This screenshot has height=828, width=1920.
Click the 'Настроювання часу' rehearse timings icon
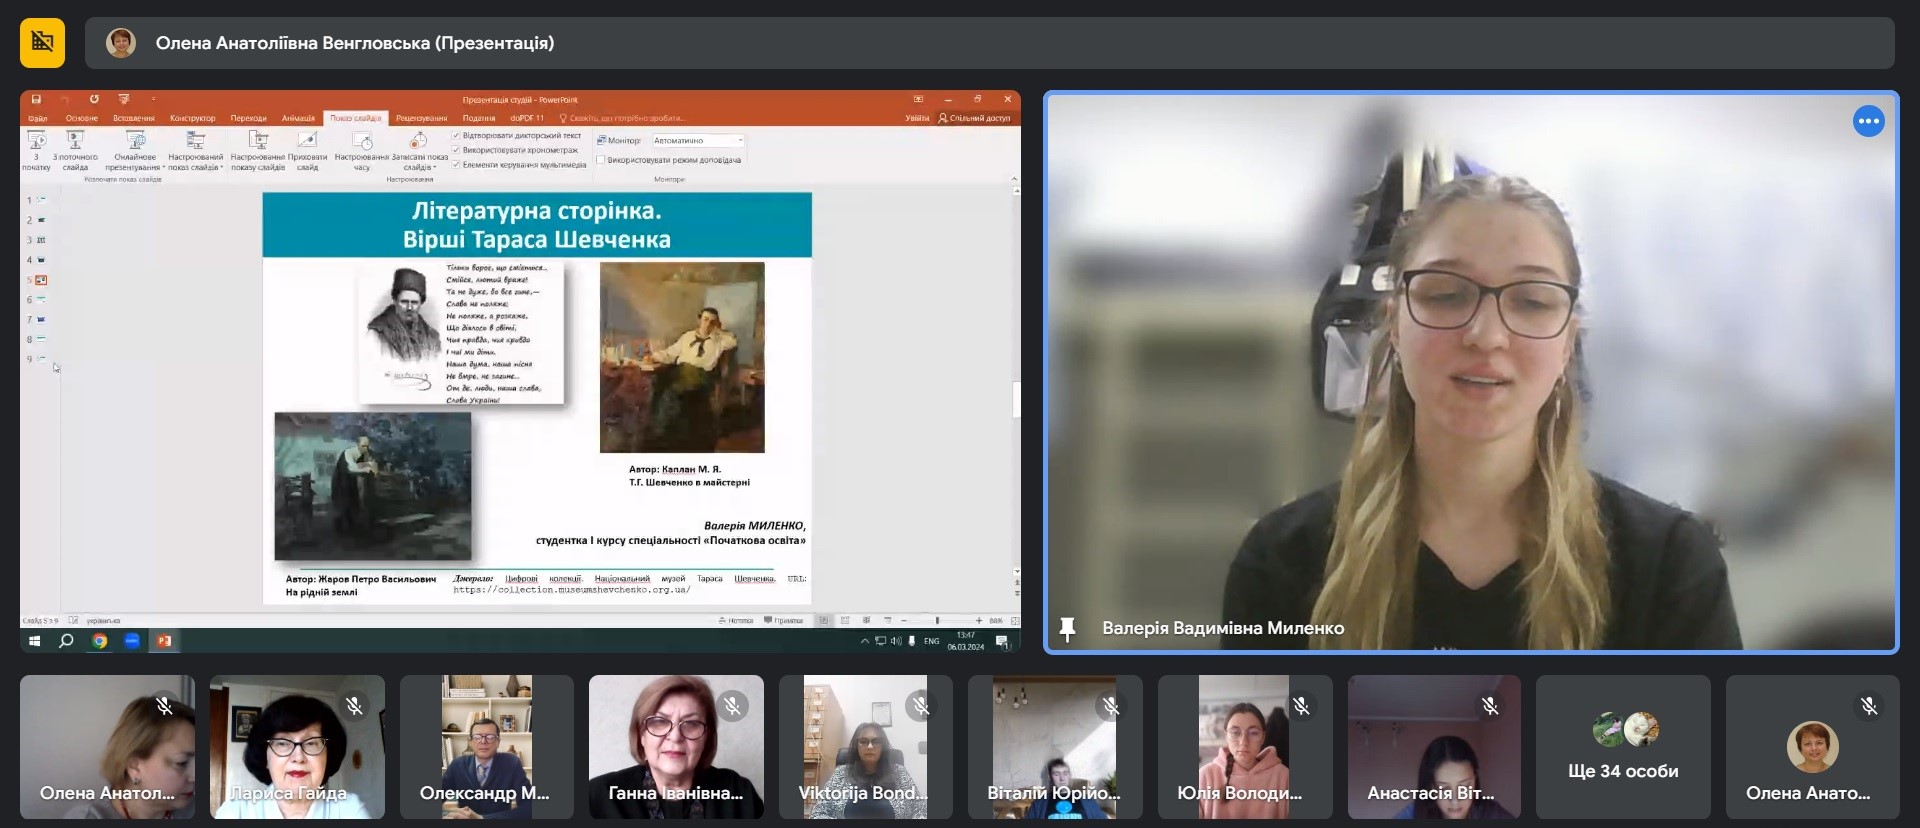click(x=362, y=141)
